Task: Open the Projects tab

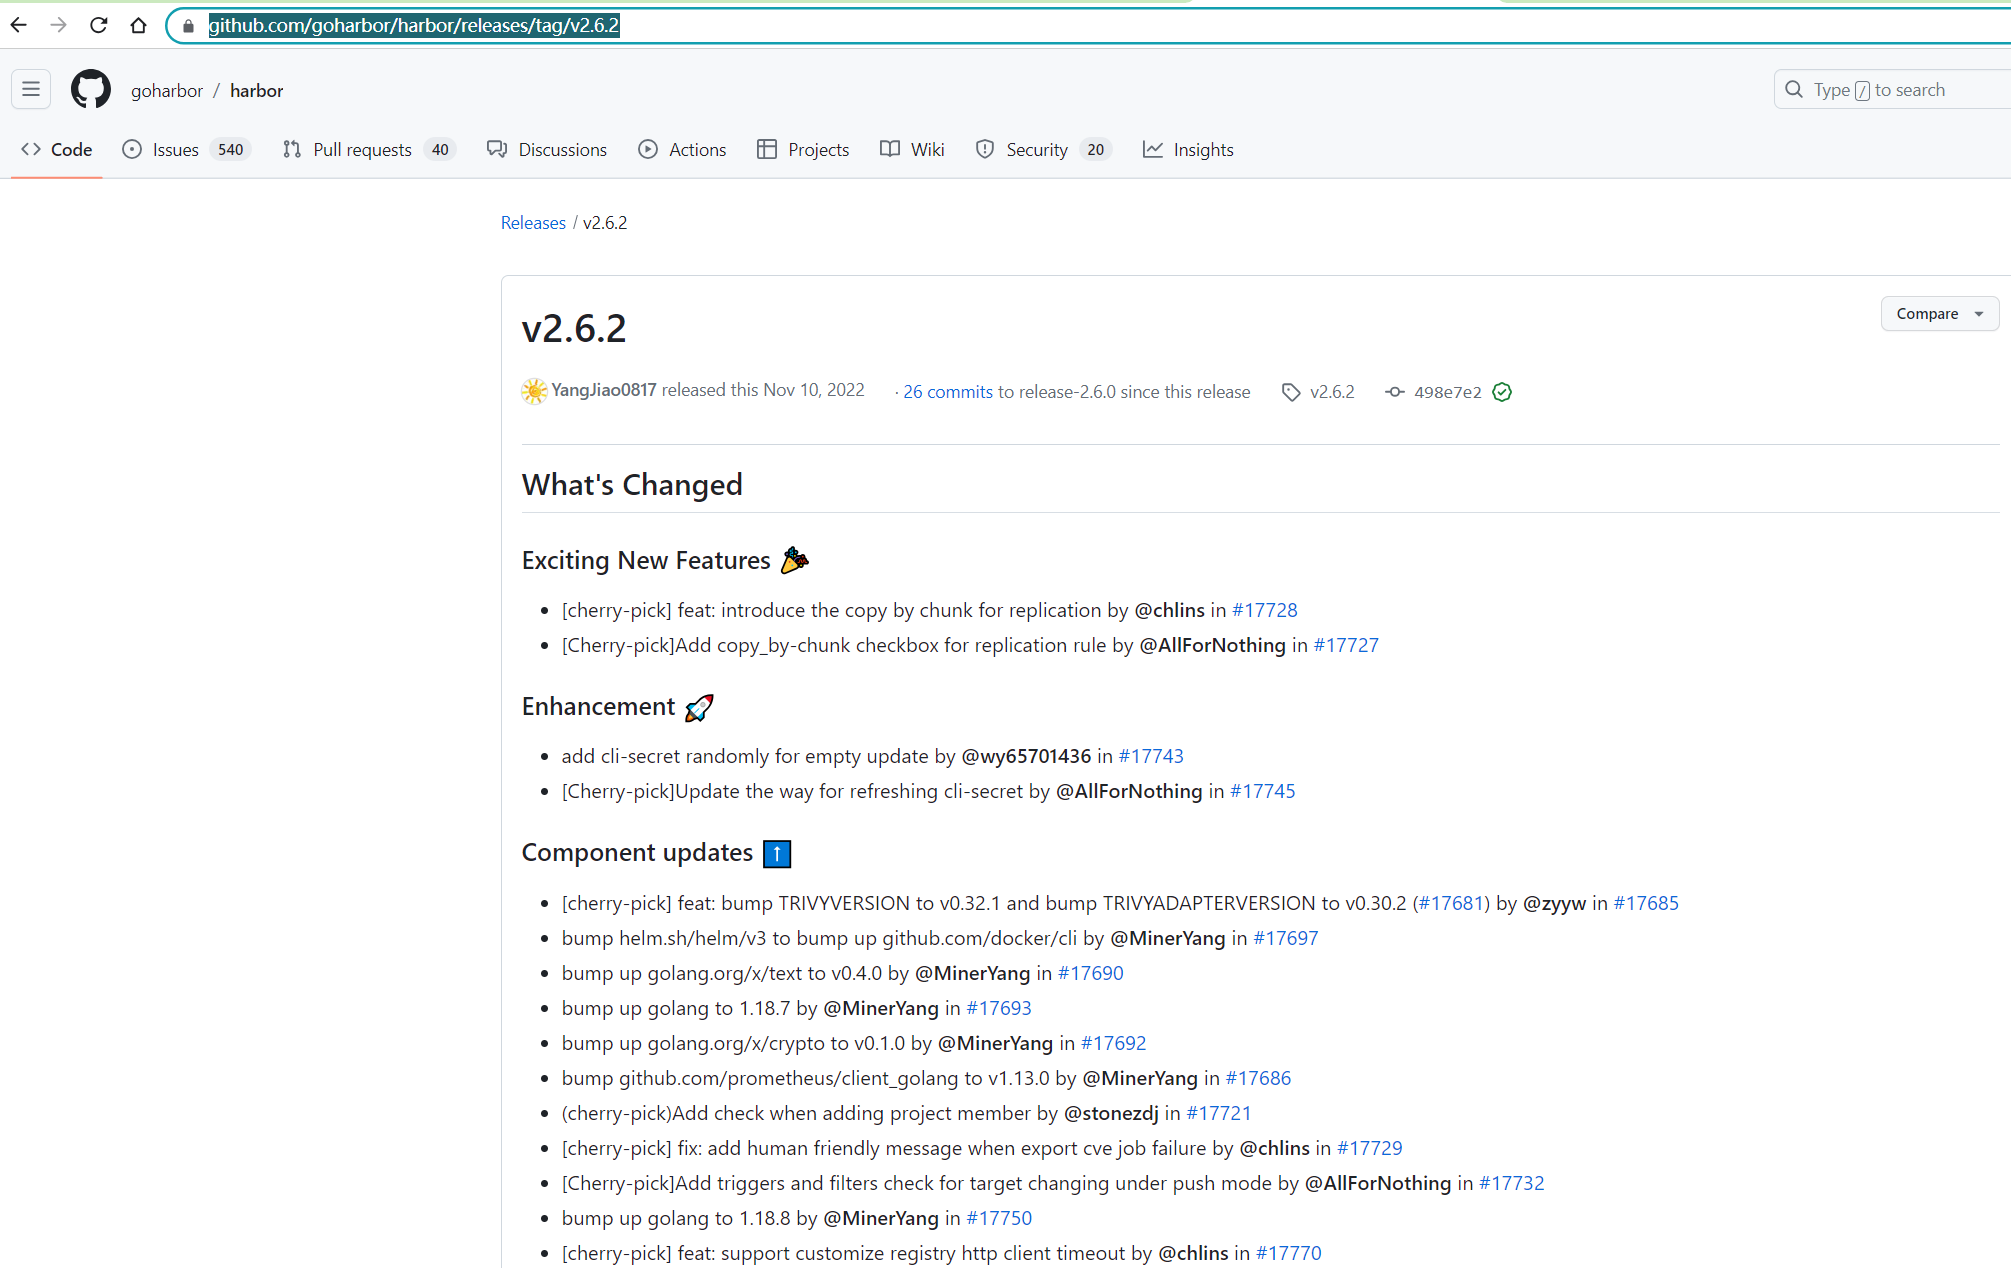Action: [x=804, y=150]
